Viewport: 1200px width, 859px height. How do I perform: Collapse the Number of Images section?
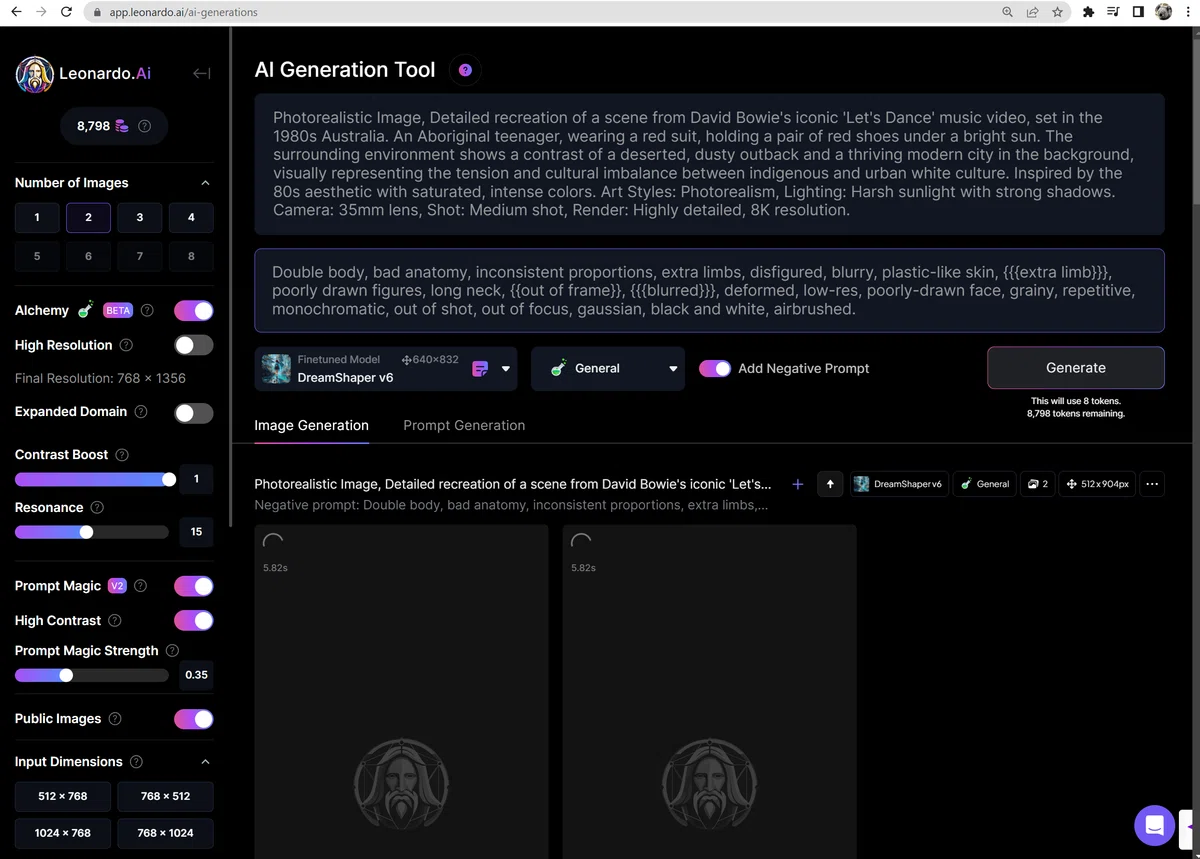pyautogui.click(x=205, y=183)
